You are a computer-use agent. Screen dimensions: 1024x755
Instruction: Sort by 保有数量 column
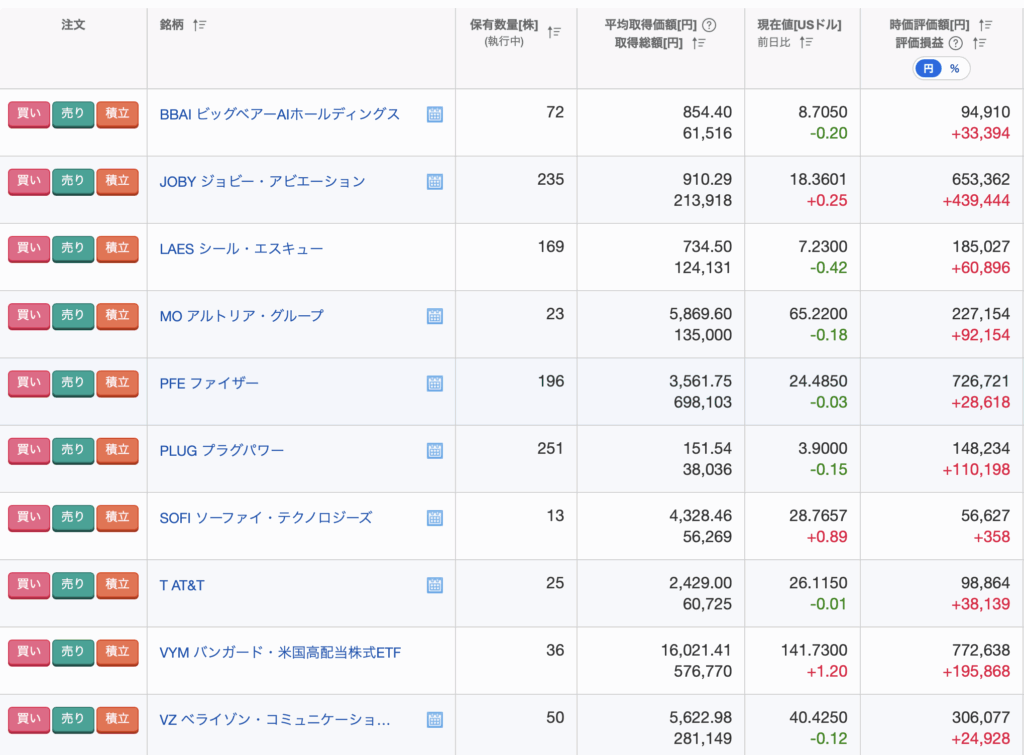click(554, 32)
